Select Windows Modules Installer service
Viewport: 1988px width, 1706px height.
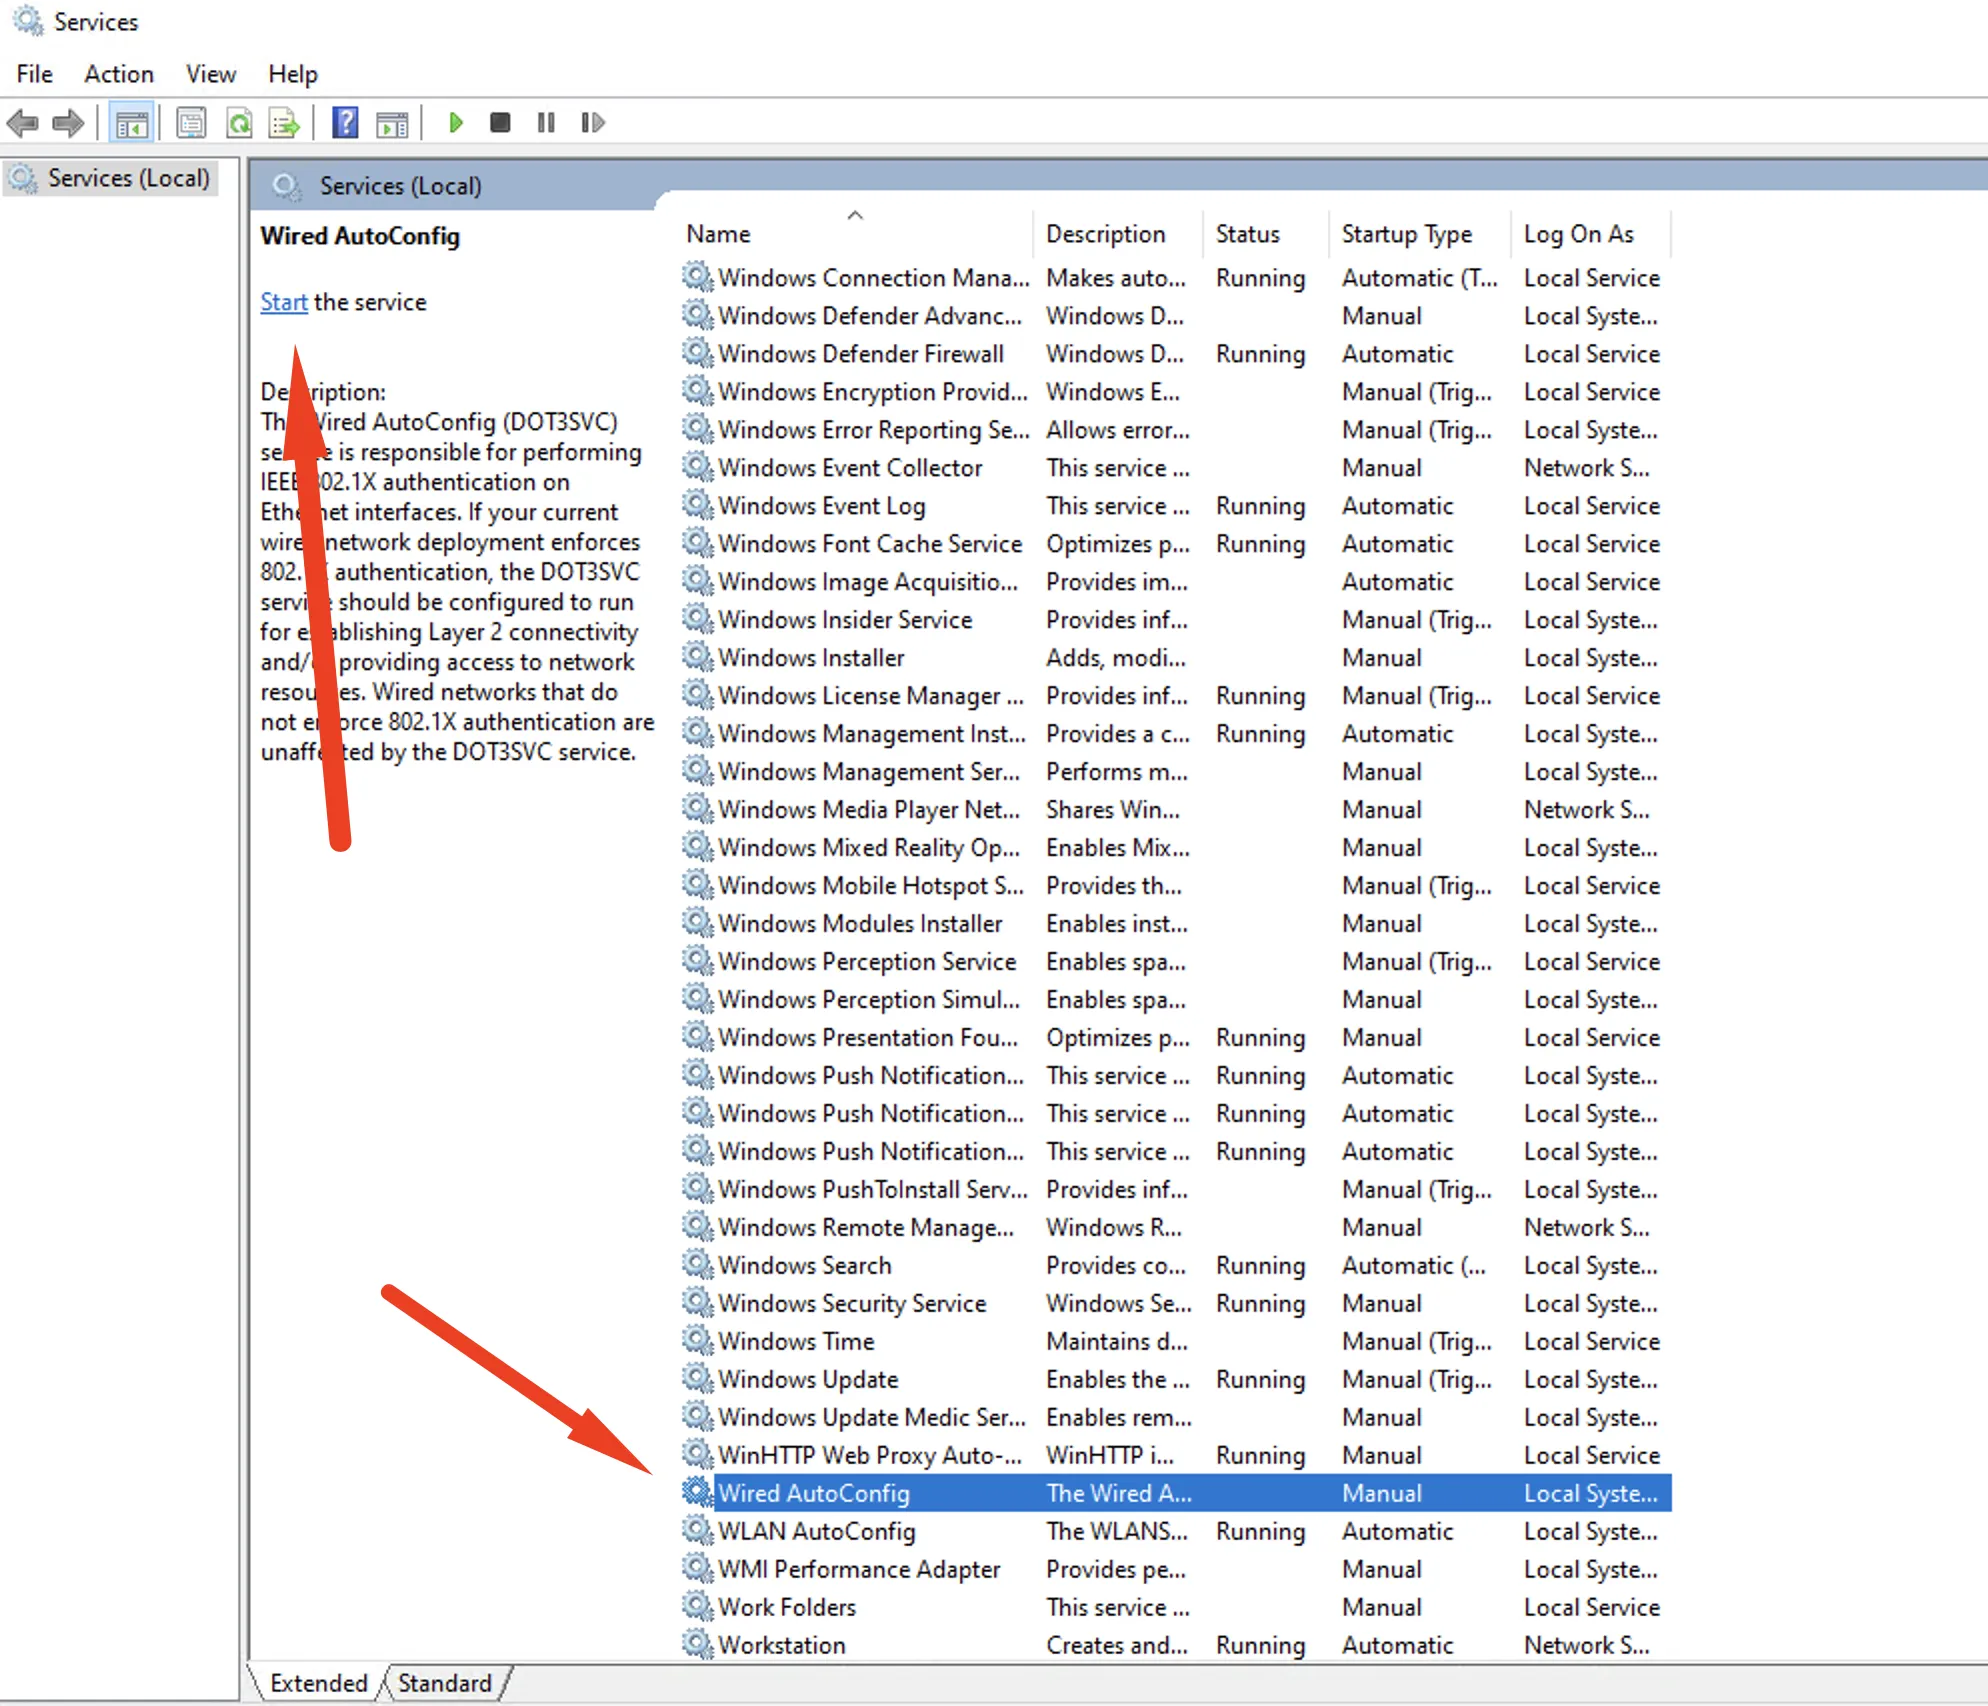pos(1176,924)
